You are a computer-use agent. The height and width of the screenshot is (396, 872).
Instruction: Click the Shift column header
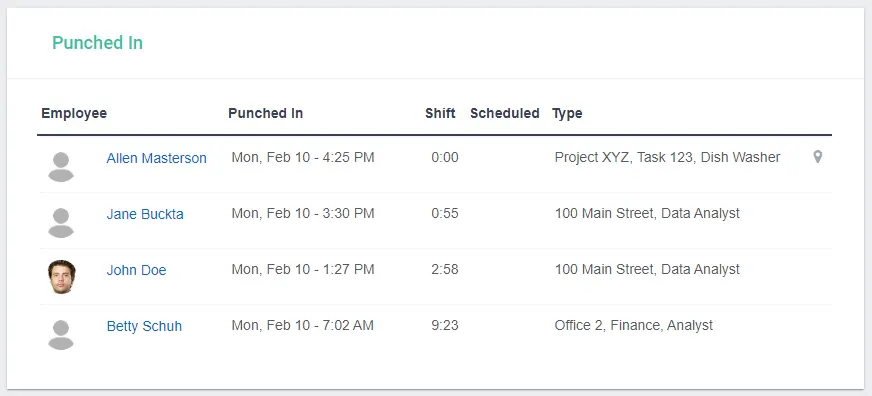click(x=440, y=113)
